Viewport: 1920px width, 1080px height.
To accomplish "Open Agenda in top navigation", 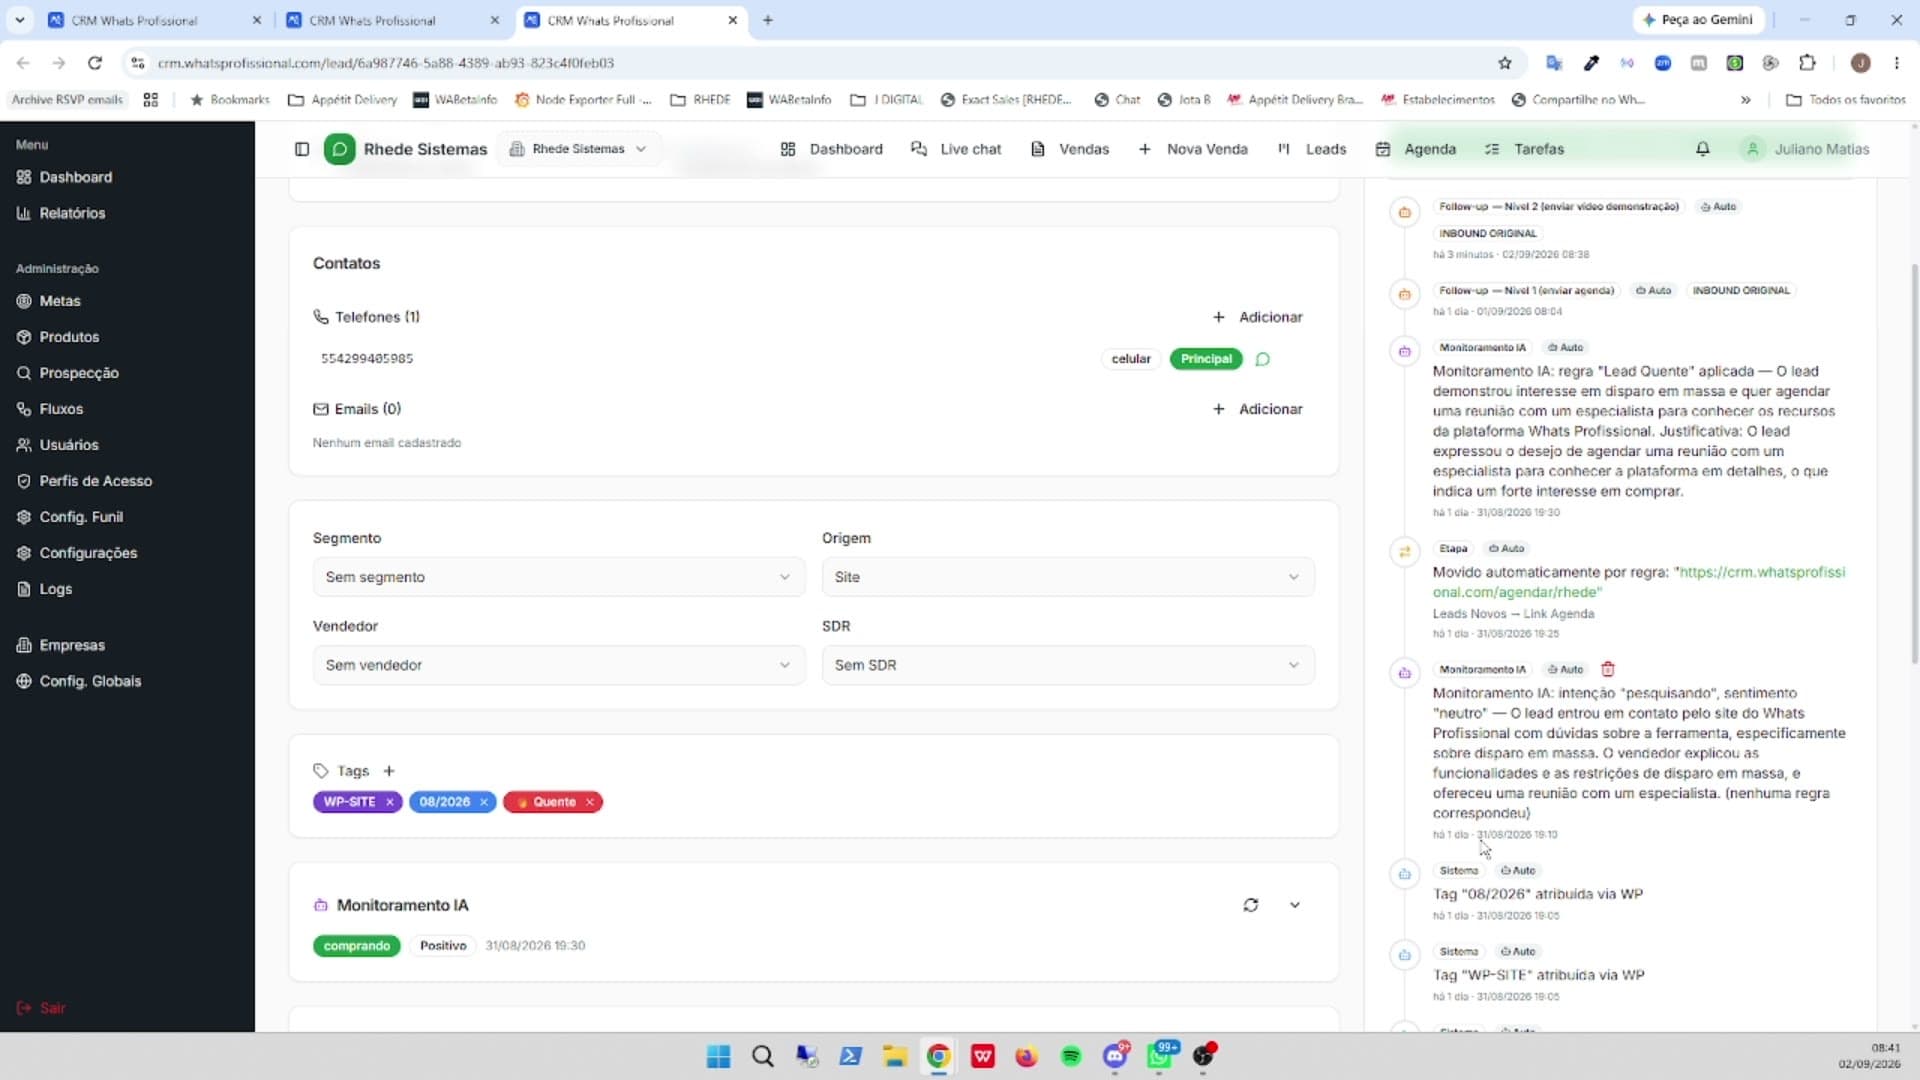I will pos(1416,149).
